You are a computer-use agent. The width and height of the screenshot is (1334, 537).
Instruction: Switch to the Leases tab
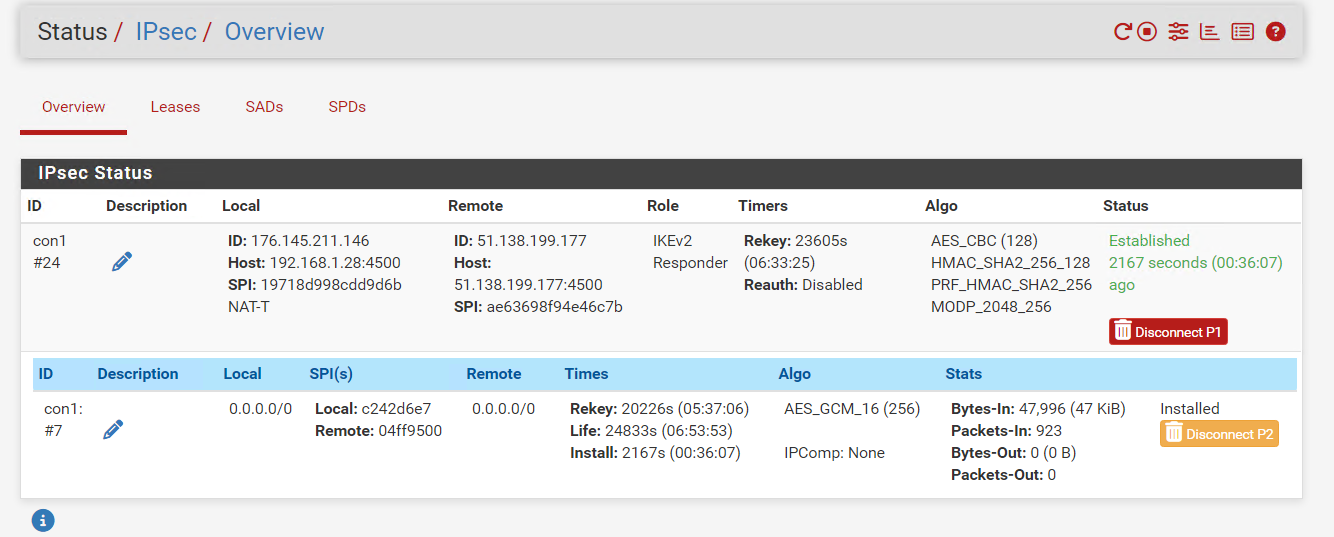click(175, 107)
